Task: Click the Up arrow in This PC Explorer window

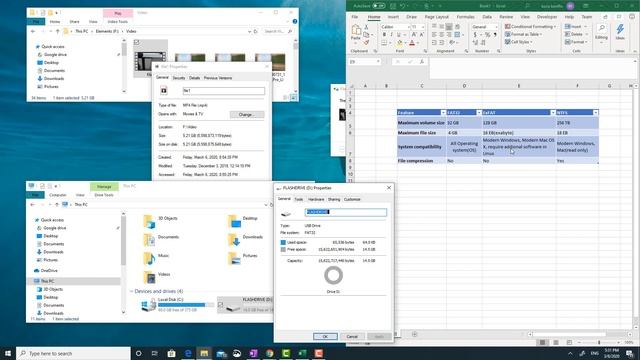Action: [x=57, y=204]
